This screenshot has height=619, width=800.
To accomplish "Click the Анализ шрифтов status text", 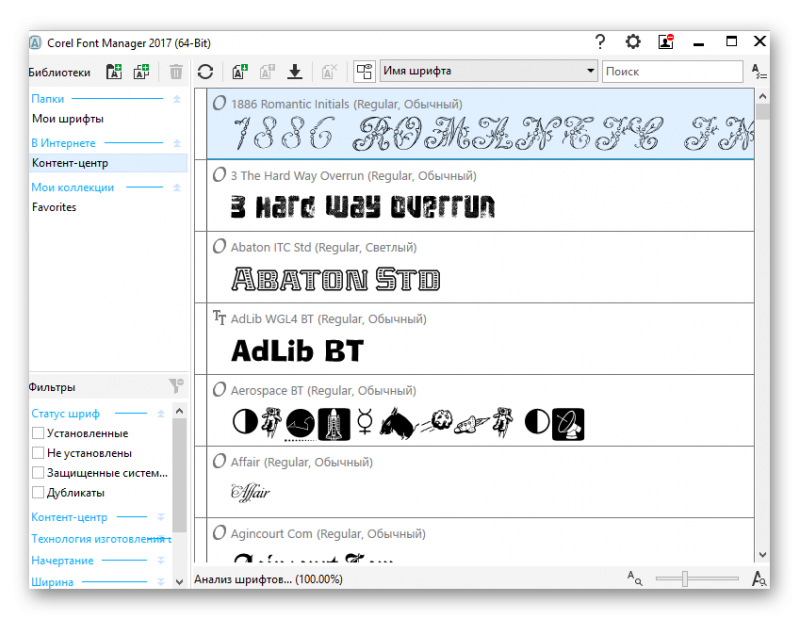I will [x=268, y=579].
